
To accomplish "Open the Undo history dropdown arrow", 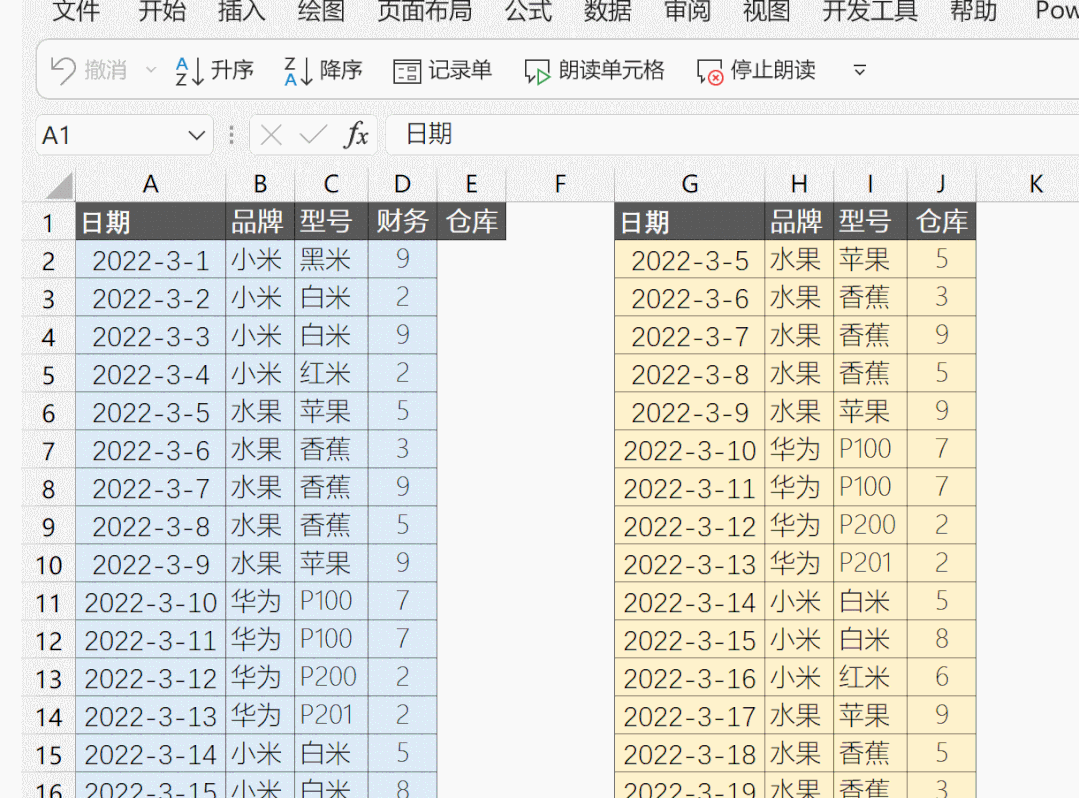I will click(x=151, y=70).
